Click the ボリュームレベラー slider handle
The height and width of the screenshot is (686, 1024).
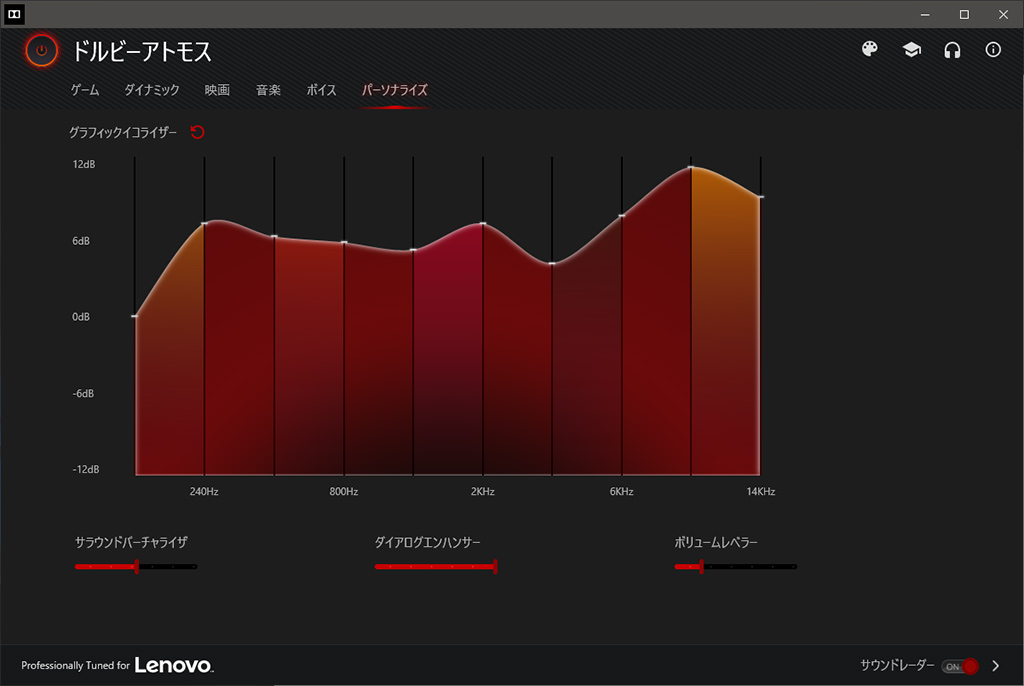701,566
